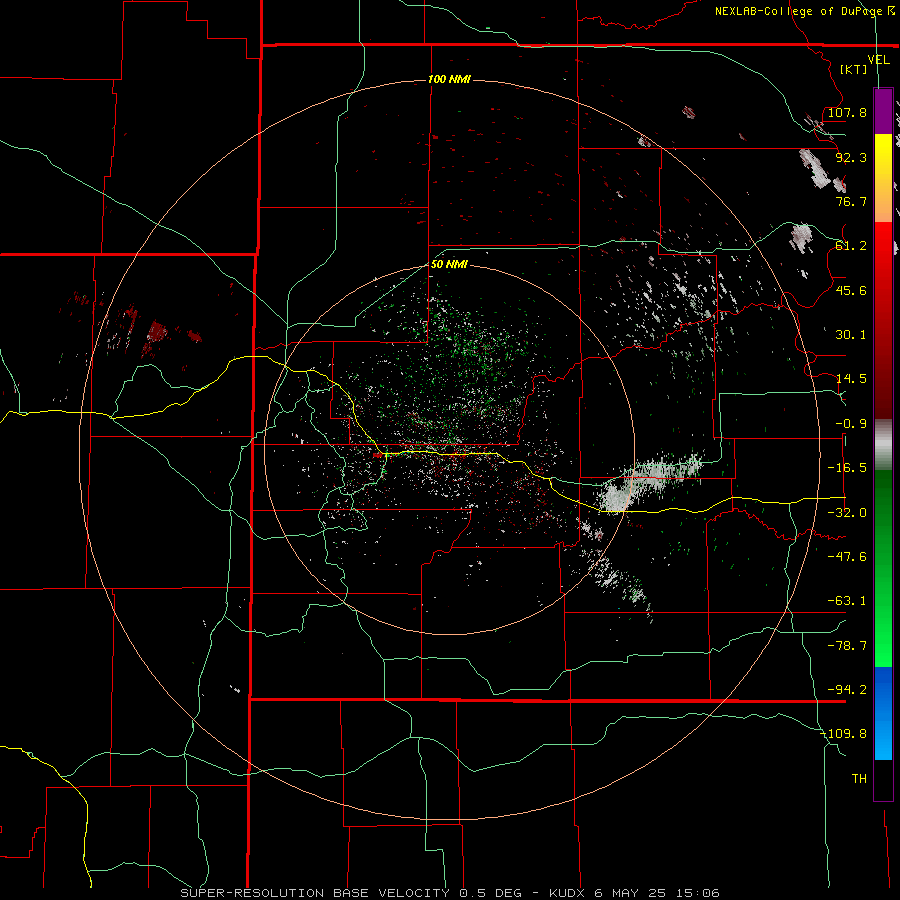
Task: Click the KUDX 6 MAY 25 15:06 timestamp
Action: pos(634,893)
